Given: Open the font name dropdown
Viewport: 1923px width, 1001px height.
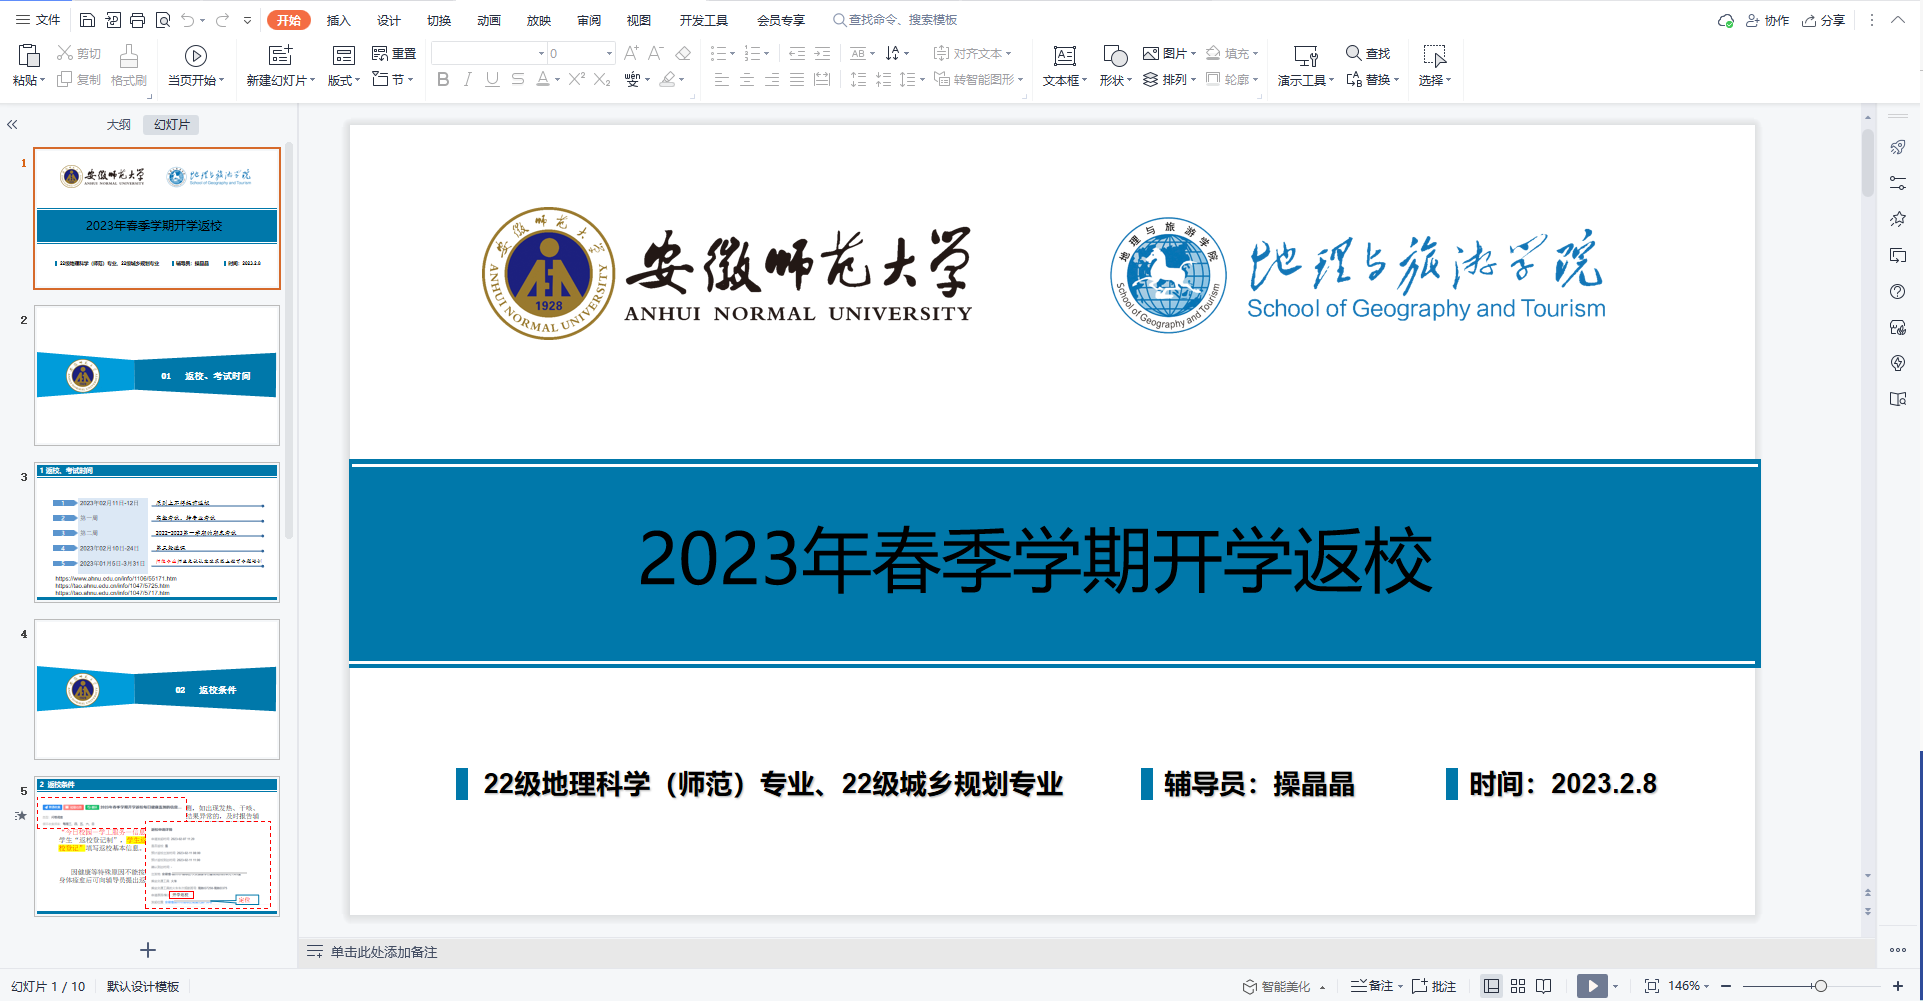Looking at the screenshot, I should (x=541, y=54).
